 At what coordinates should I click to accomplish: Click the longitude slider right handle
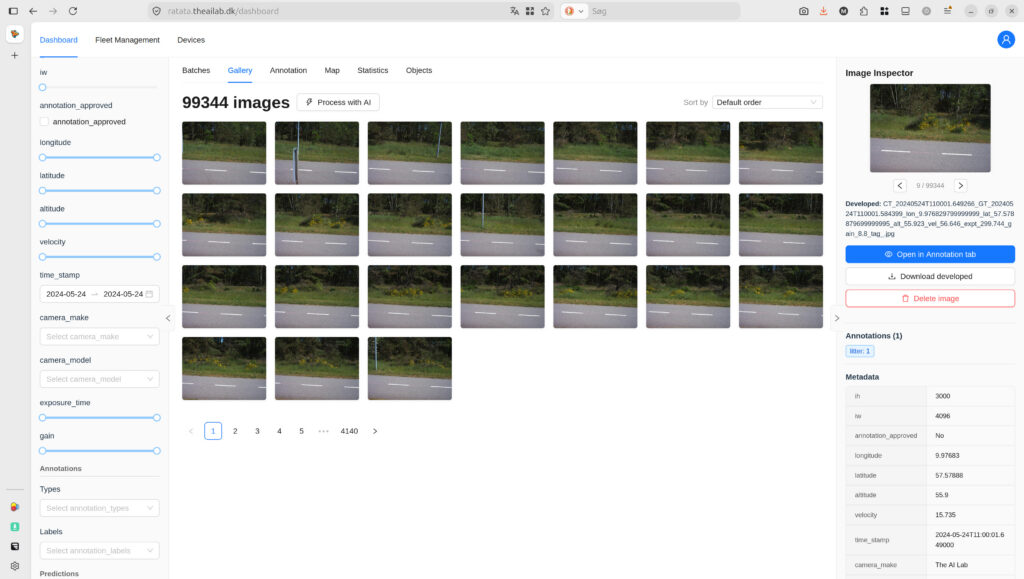157,157
